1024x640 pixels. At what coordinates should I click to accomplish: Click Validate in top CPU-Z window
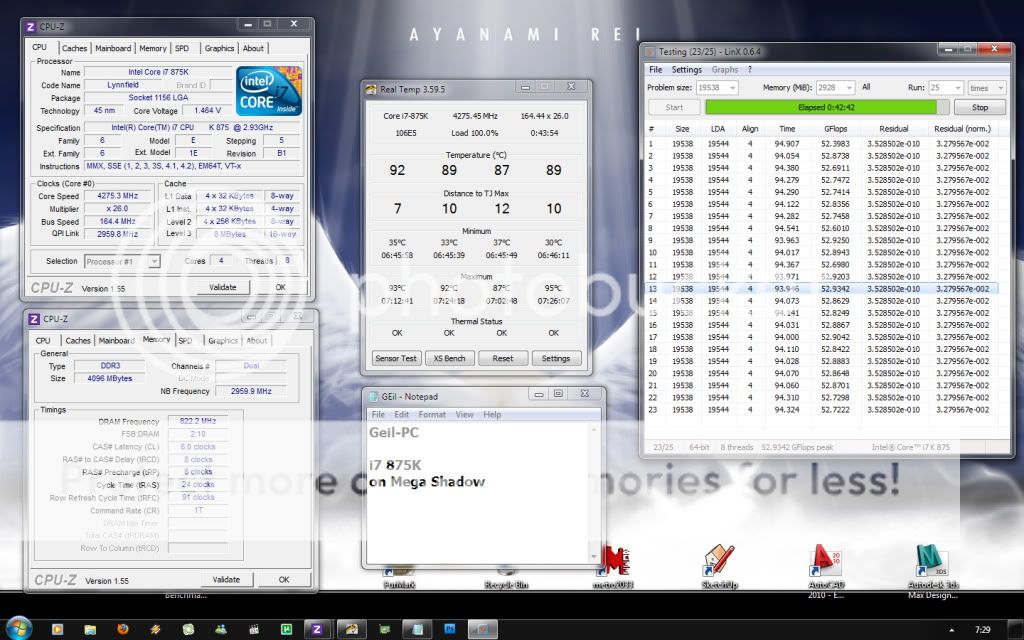click(223, 287)
